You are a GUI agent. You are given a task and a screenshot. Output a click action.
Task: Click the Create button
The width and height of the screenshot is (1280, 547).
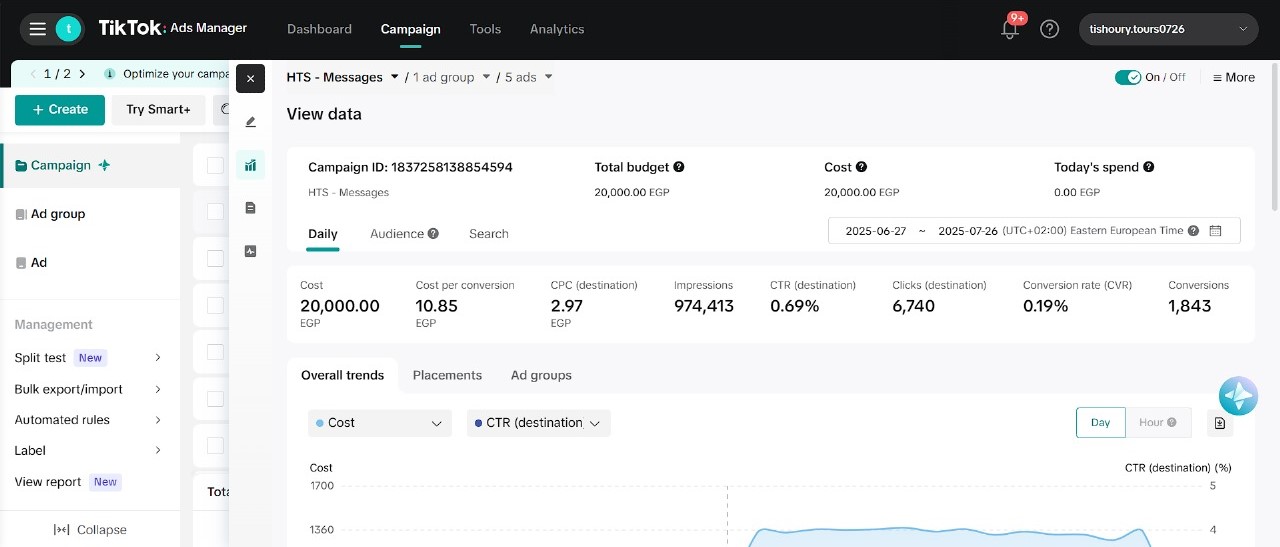(x=60, y=110)
